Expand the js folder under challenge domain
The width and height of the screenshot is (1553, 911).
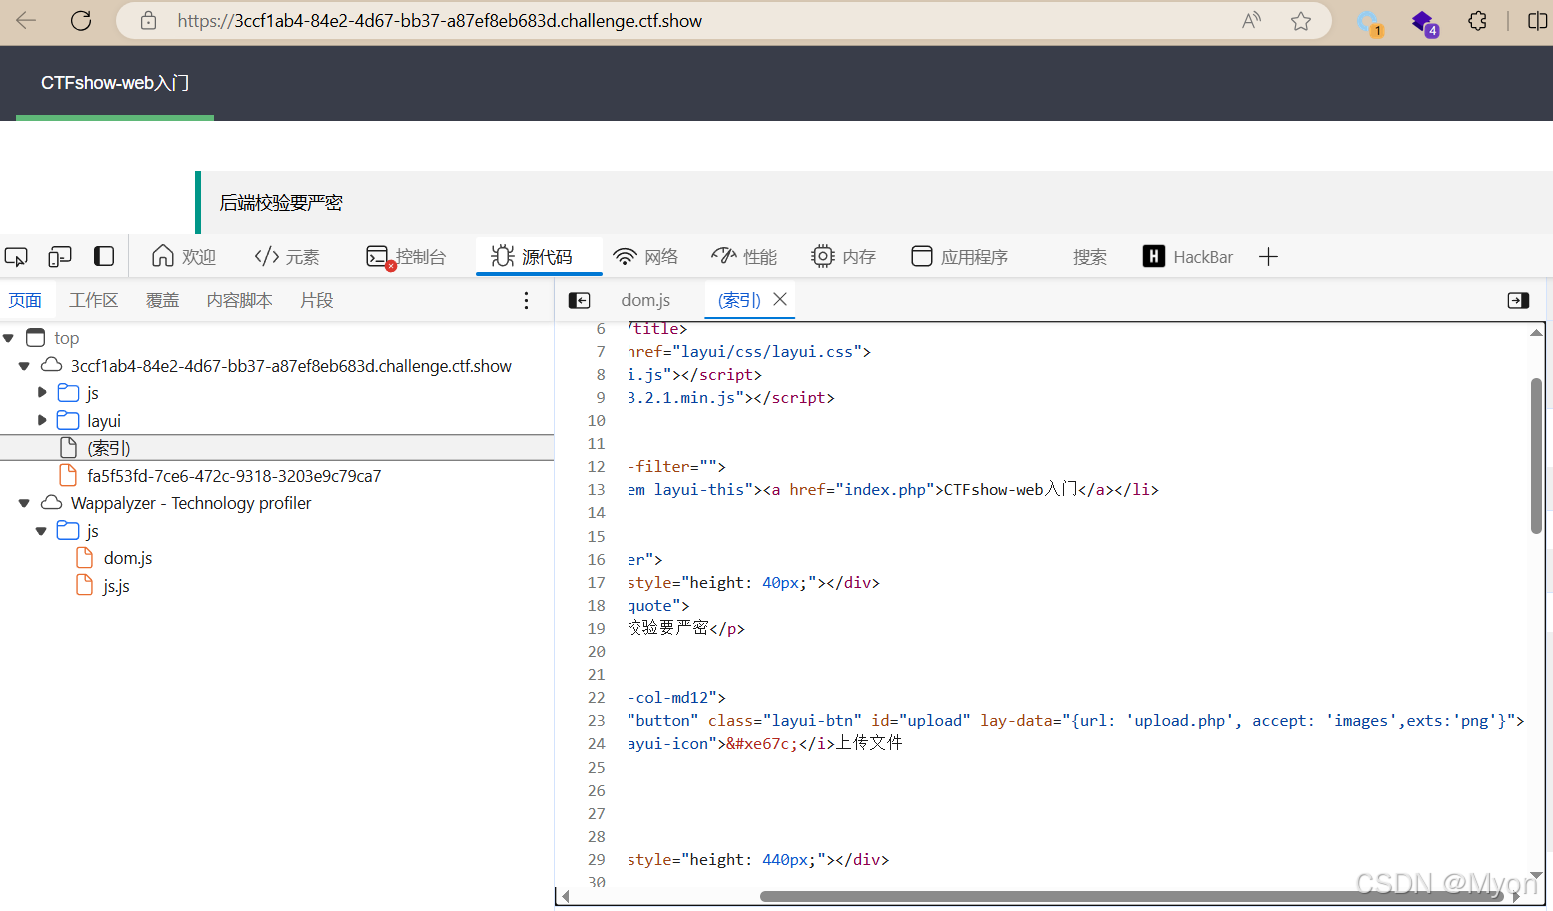point(42,392)
